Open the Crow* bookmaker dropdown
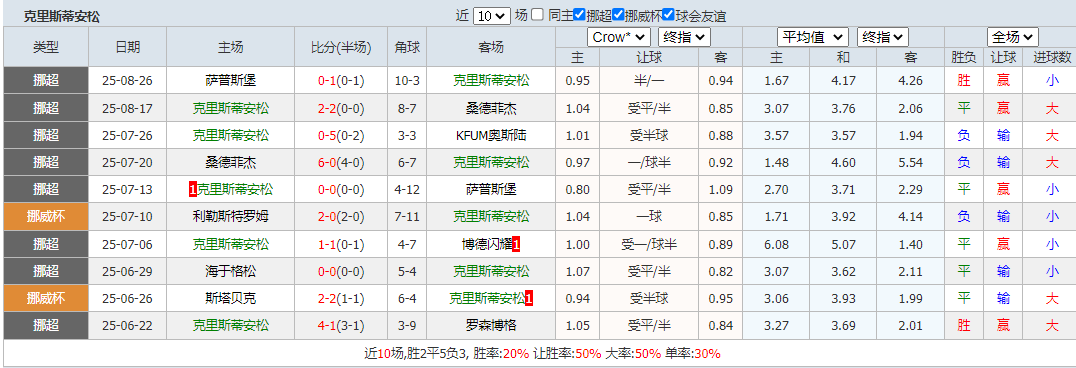 tap(619, 37)
